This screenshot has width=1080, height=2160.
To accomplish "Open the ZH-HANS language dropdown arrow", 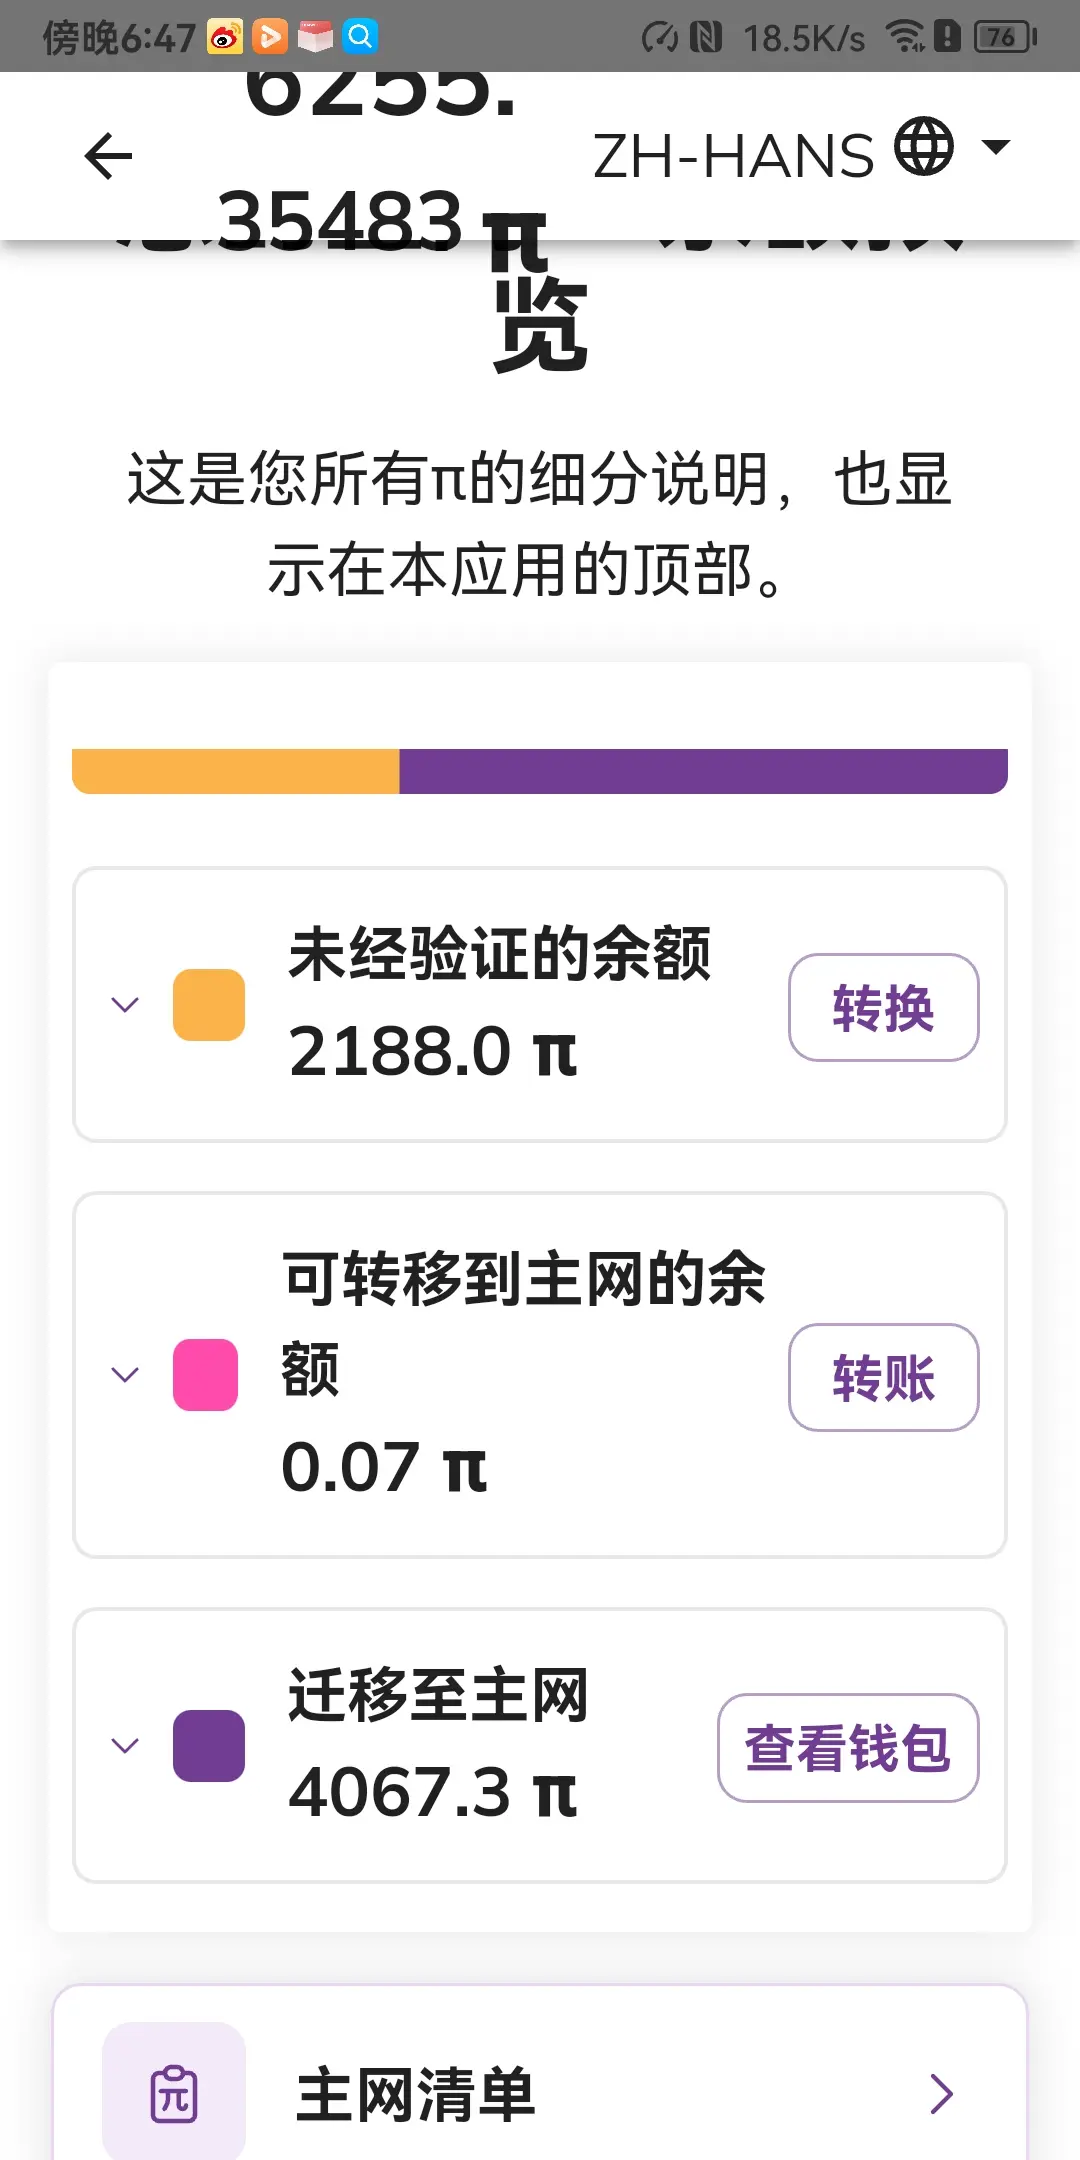I will (x=996, y=147).
